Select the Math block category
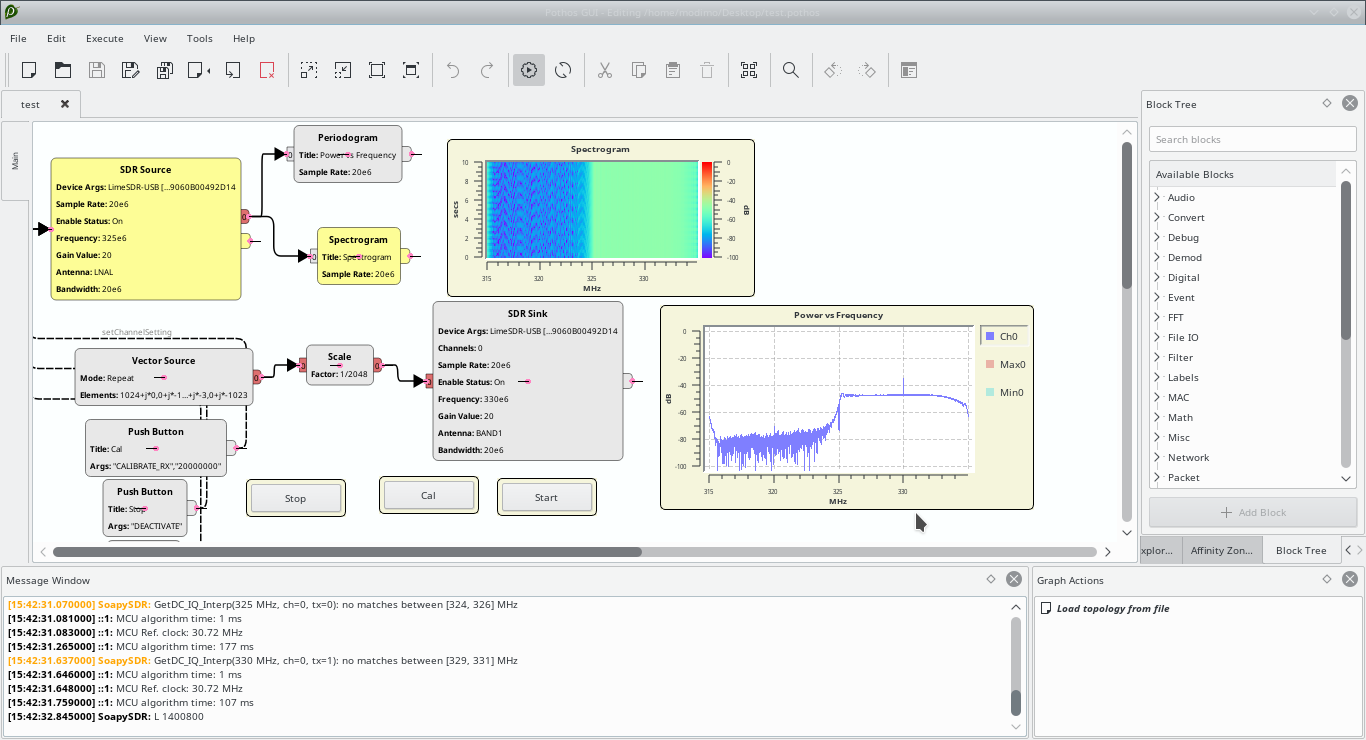This screenshot has width=1366, height=740. [1180, 417]
